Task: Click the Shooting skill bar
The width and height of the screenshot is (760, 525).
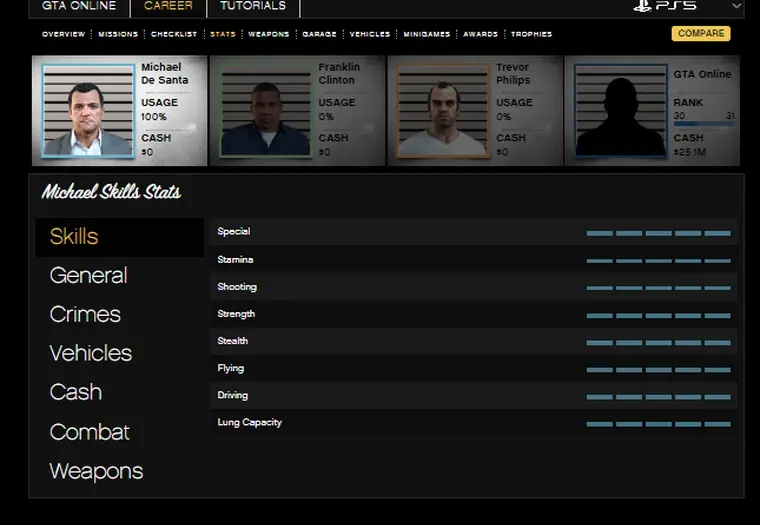Action: [x=658, y=288]
